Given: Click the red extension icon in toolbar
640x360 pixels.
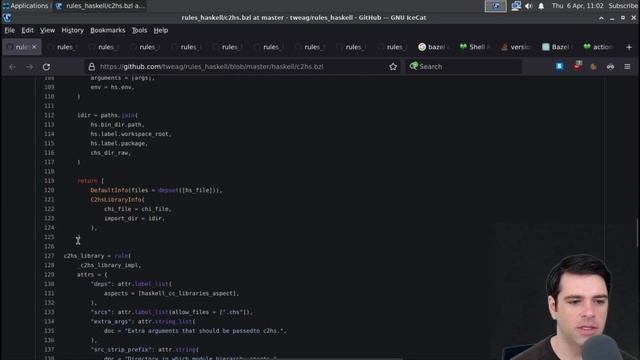Looking at the screenshot, I should point(577,66).
